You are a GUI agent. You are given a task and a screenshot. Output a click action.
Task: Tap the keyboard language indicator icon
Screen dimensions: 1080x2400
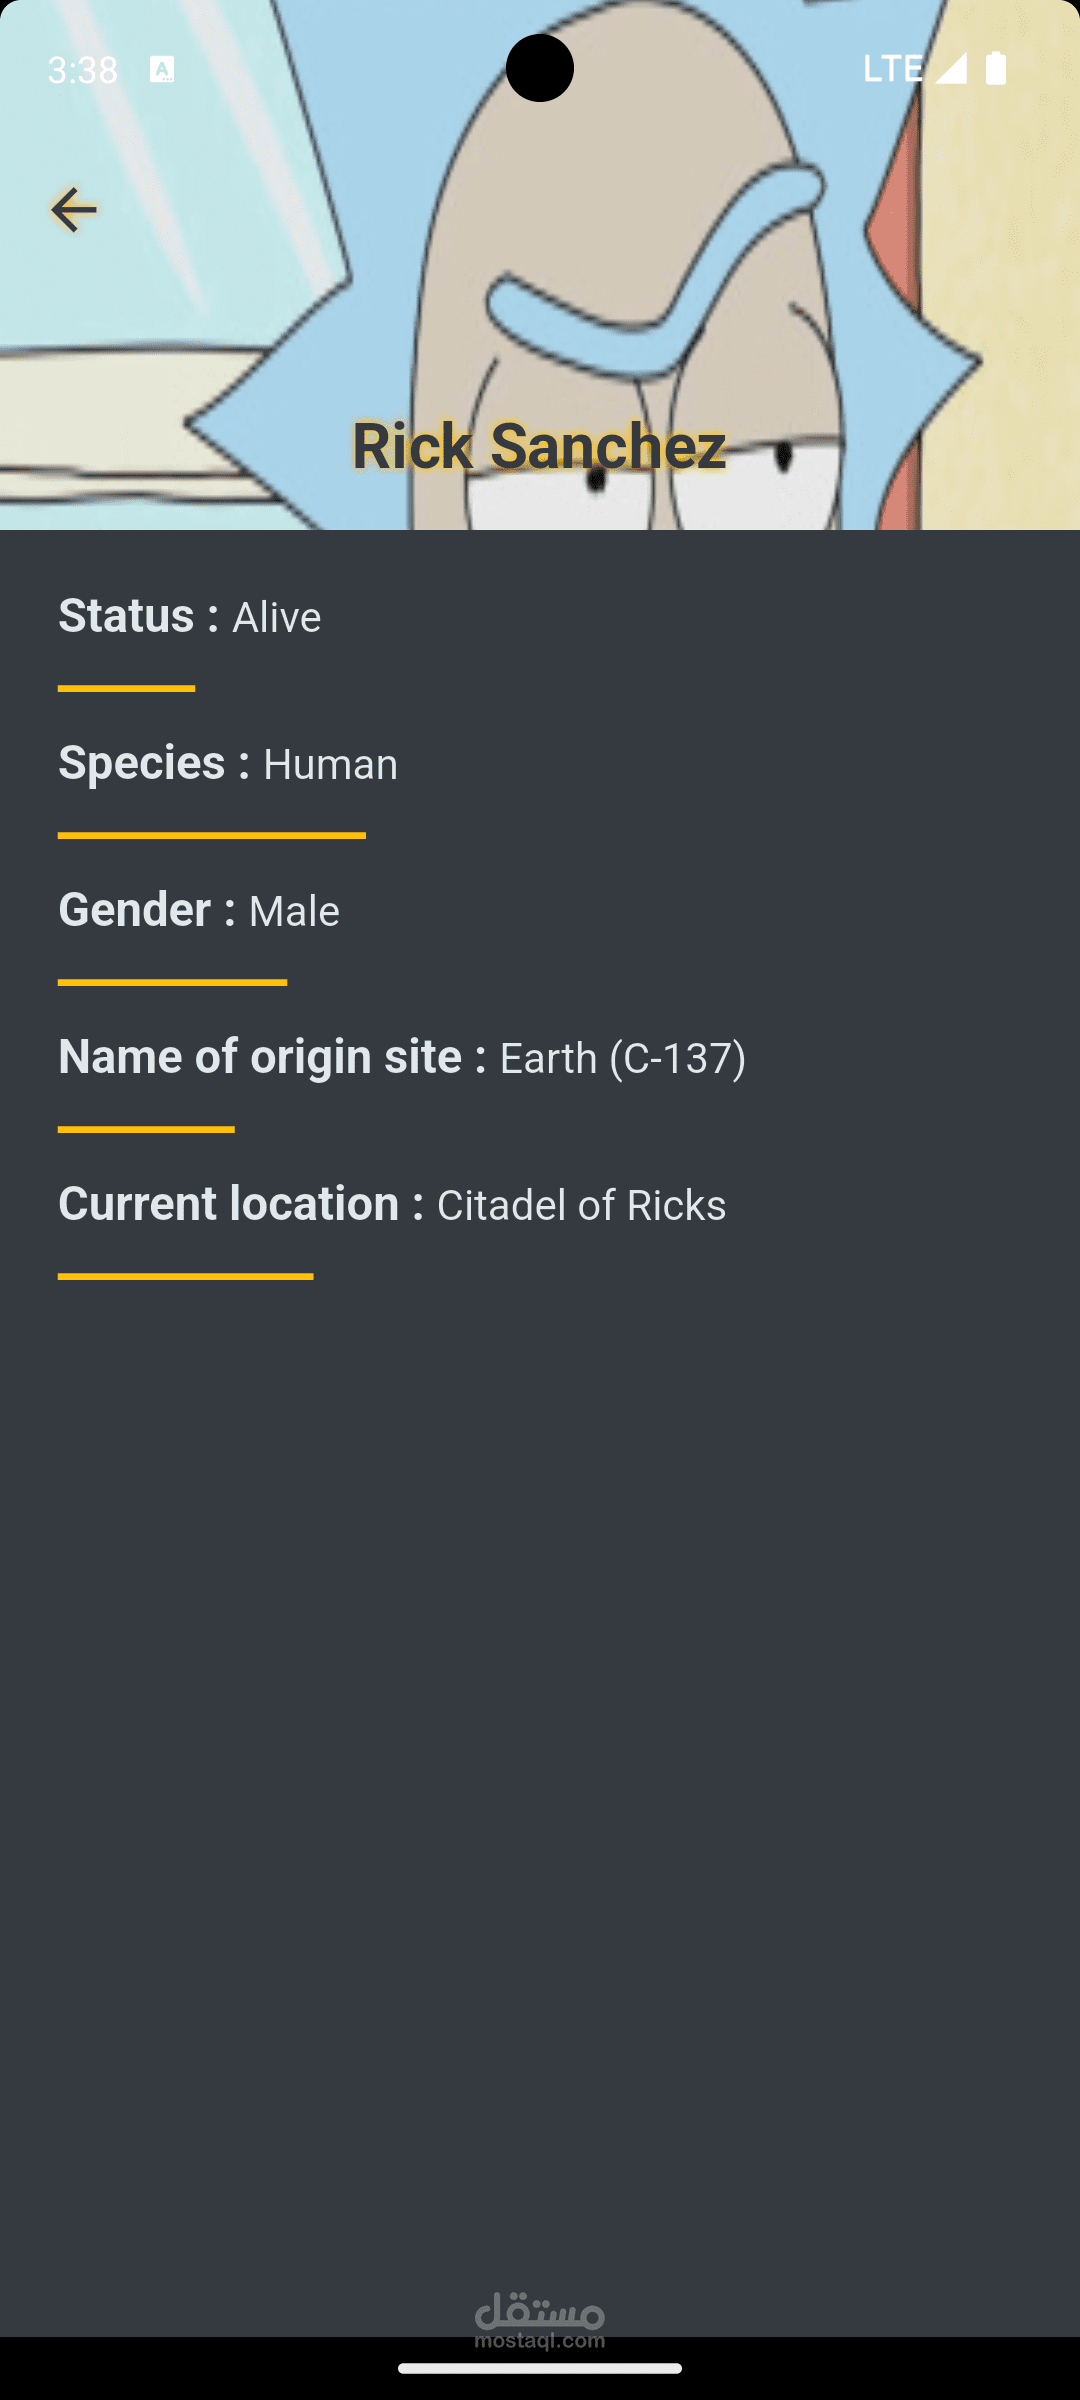(x=162, y=69)
